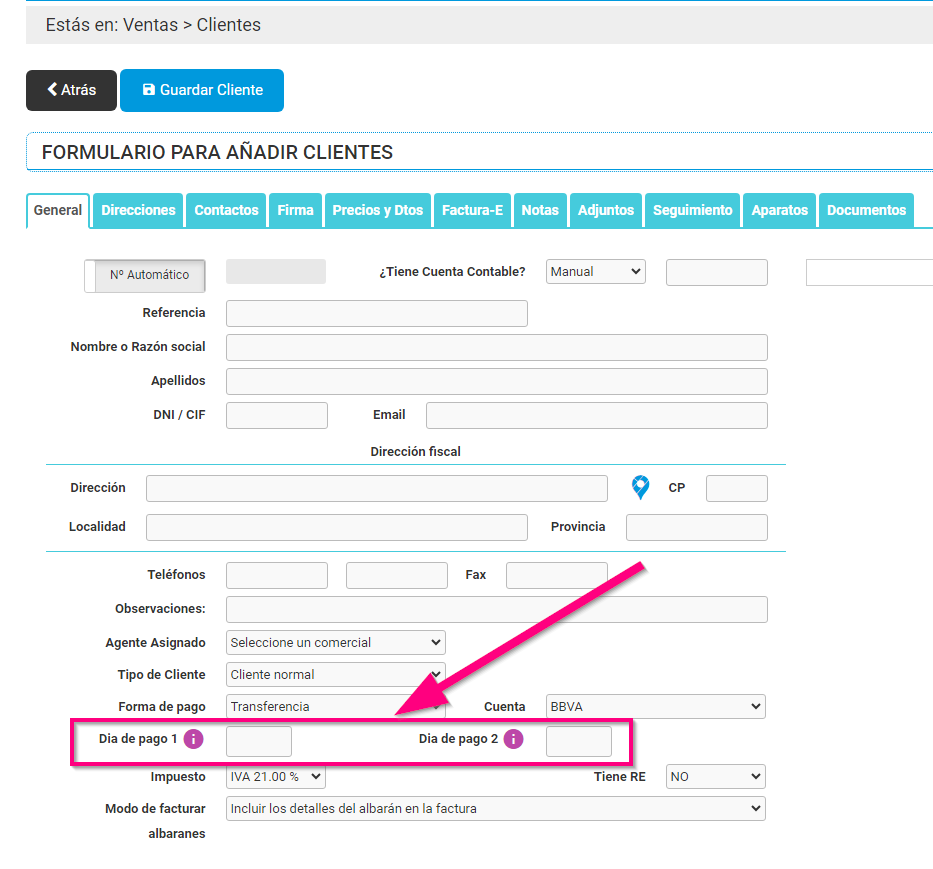This screenshot has width=933, height=869.
Task: Open the Tiene RE dropdown
Action: pyautogui.click(x=715, y=776)
